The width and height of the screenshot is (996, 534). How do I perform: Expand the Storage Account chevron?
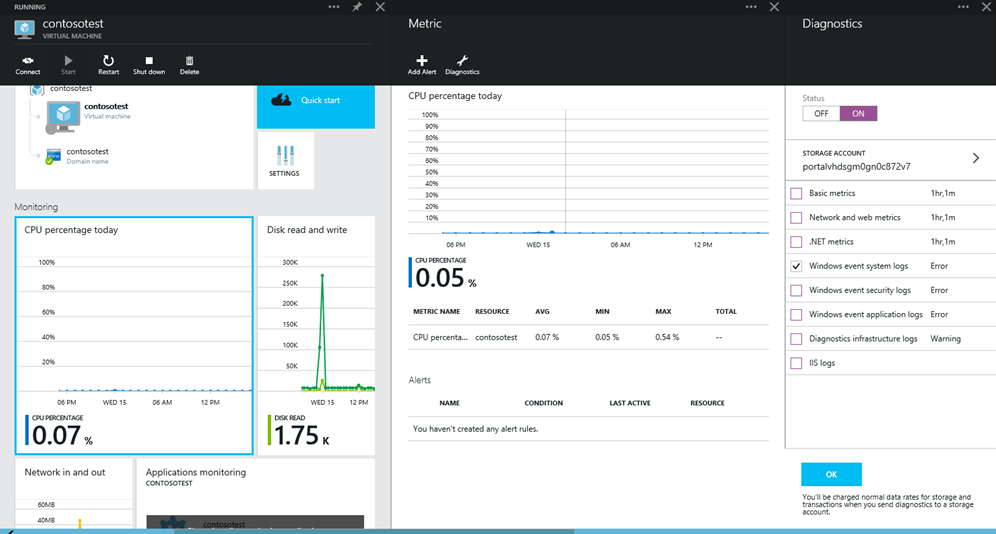(x=975, y=158)
